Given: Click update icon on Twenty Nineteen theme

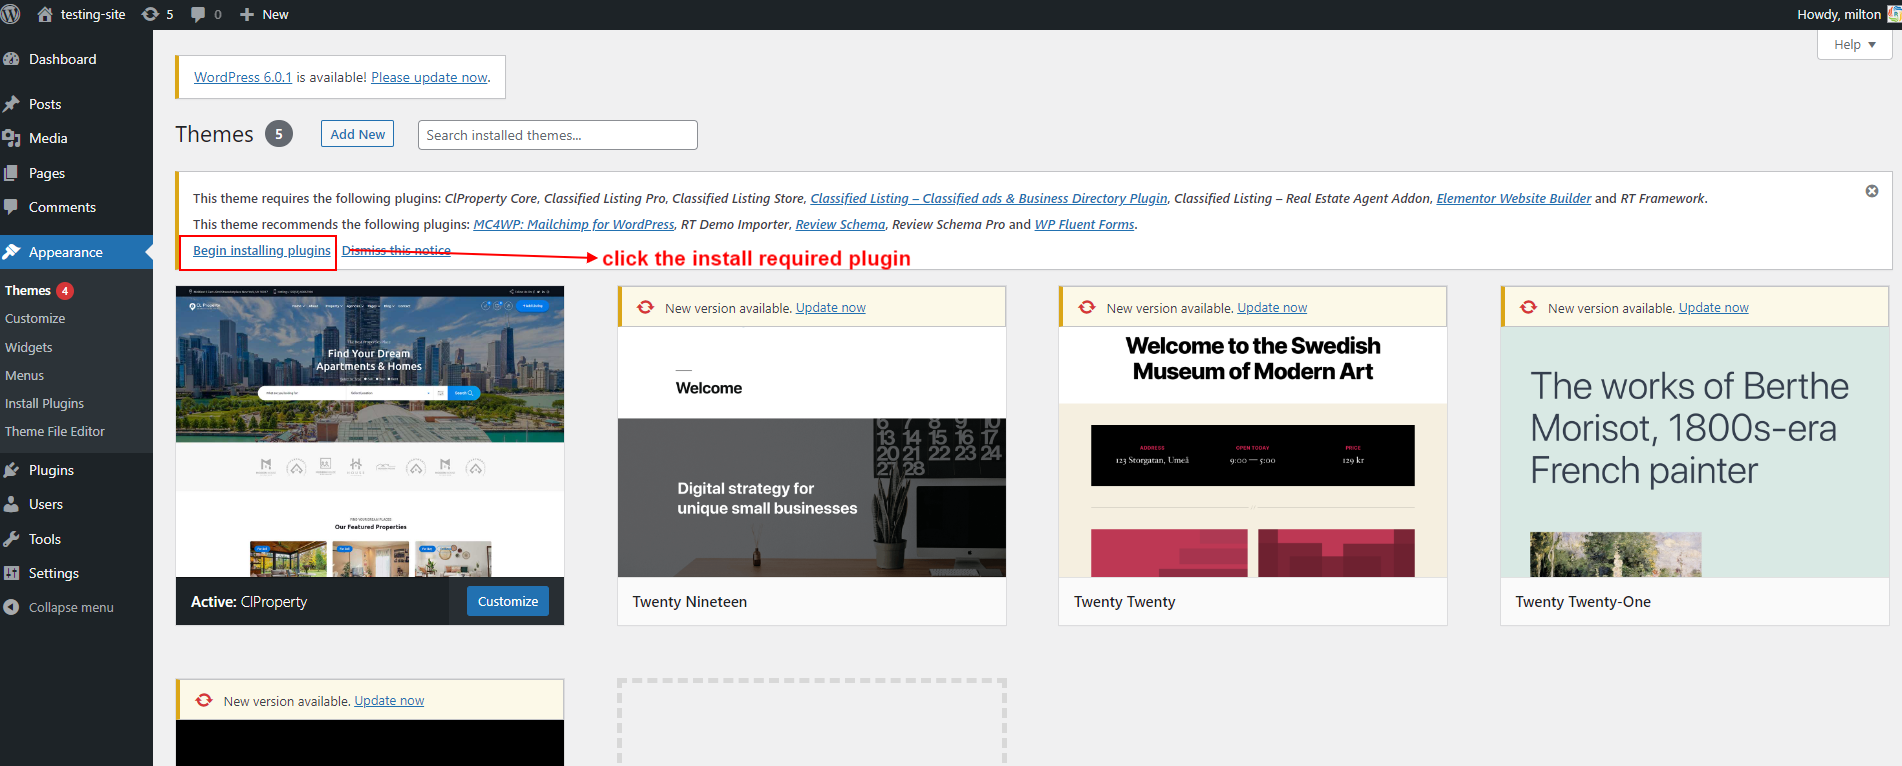Looking at the screenshot, I should tap(646, 307).
